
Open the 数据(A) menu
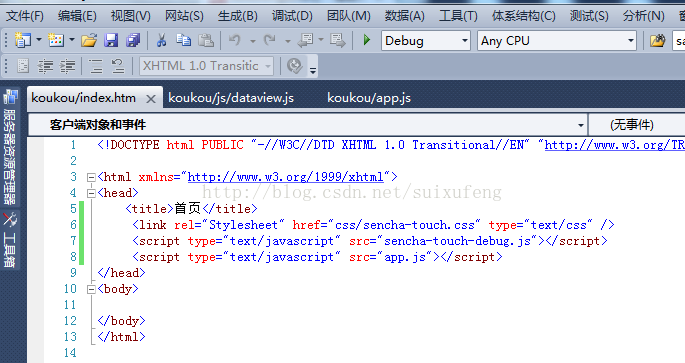405,16
